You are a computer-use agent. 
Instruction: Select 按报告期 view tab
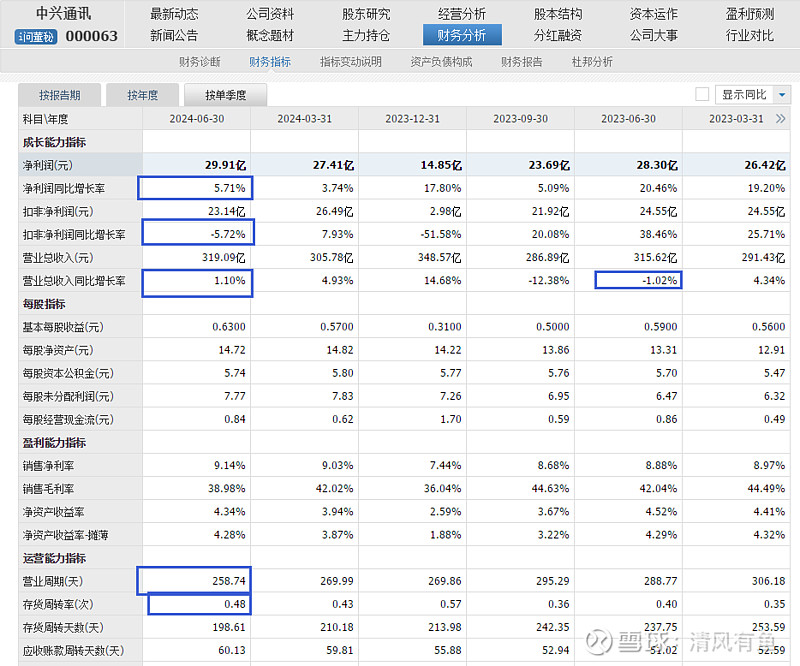(60, 95)
